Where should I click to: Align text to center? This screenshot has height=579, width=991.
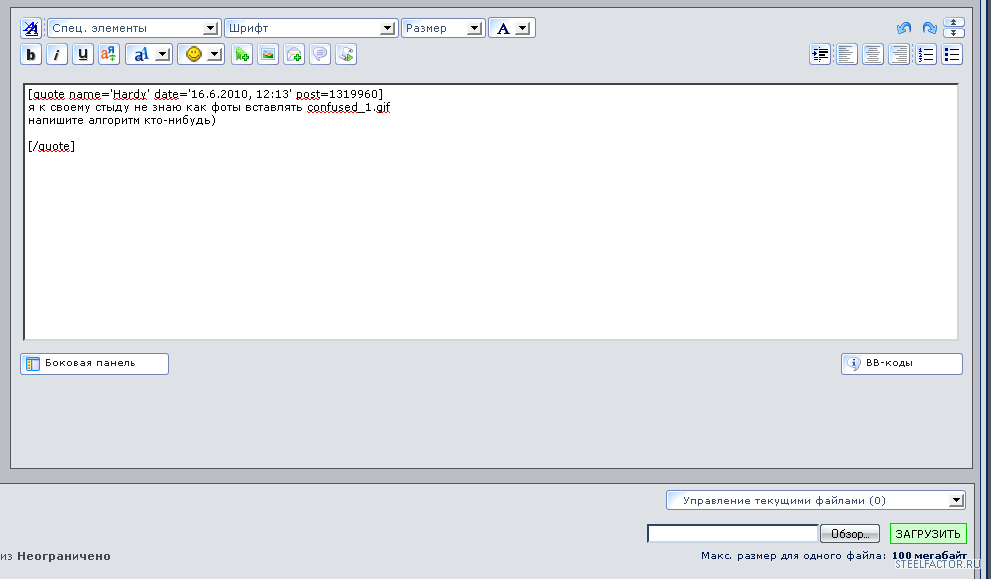click(873, 55)
